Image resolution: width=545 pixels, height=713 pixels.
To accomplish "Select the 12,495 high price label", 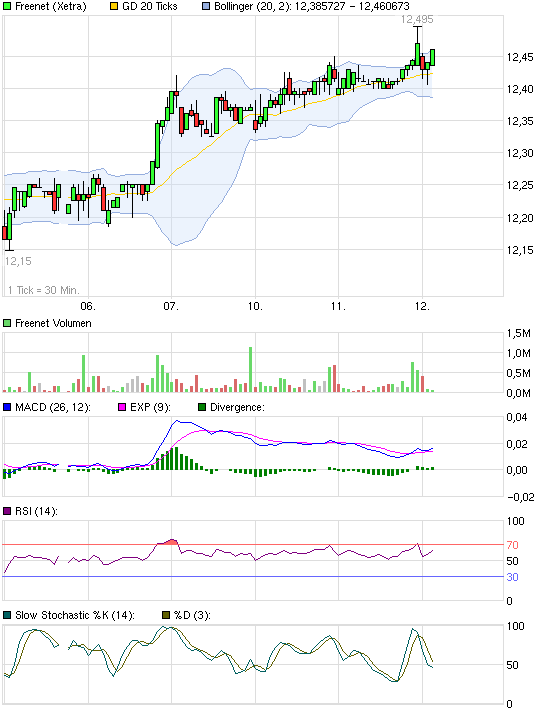I will pyautogui.click(x=417, y=19).
